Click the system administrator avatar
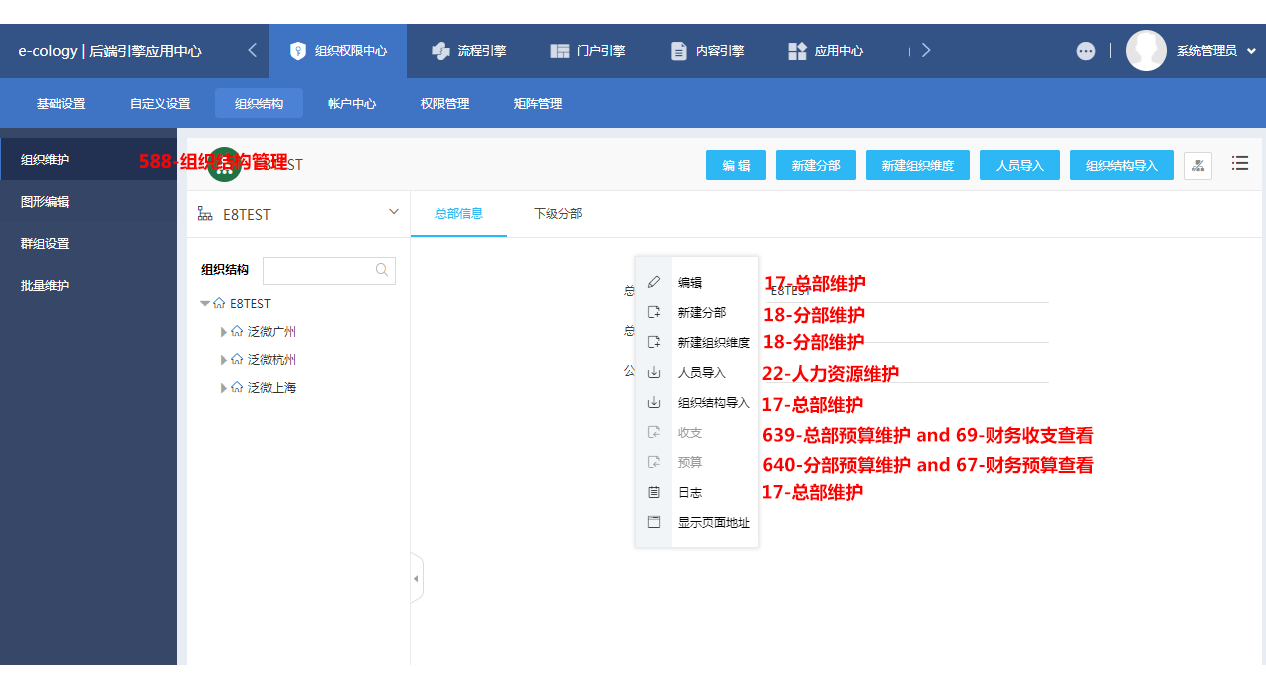 pos(1146,51)
